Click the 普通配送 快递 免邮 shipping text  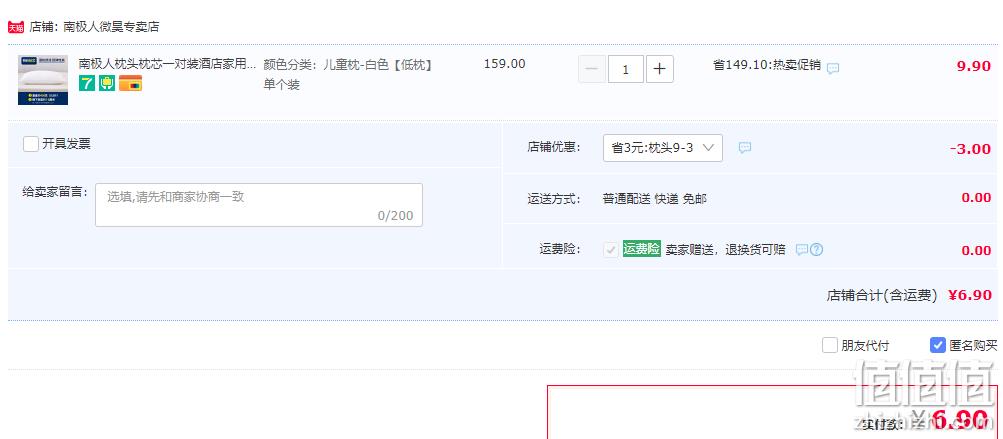tap(654, 198)
